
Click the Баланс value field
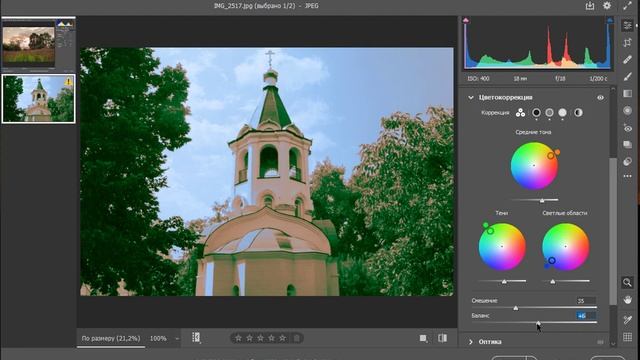click(x=586, y=316)
